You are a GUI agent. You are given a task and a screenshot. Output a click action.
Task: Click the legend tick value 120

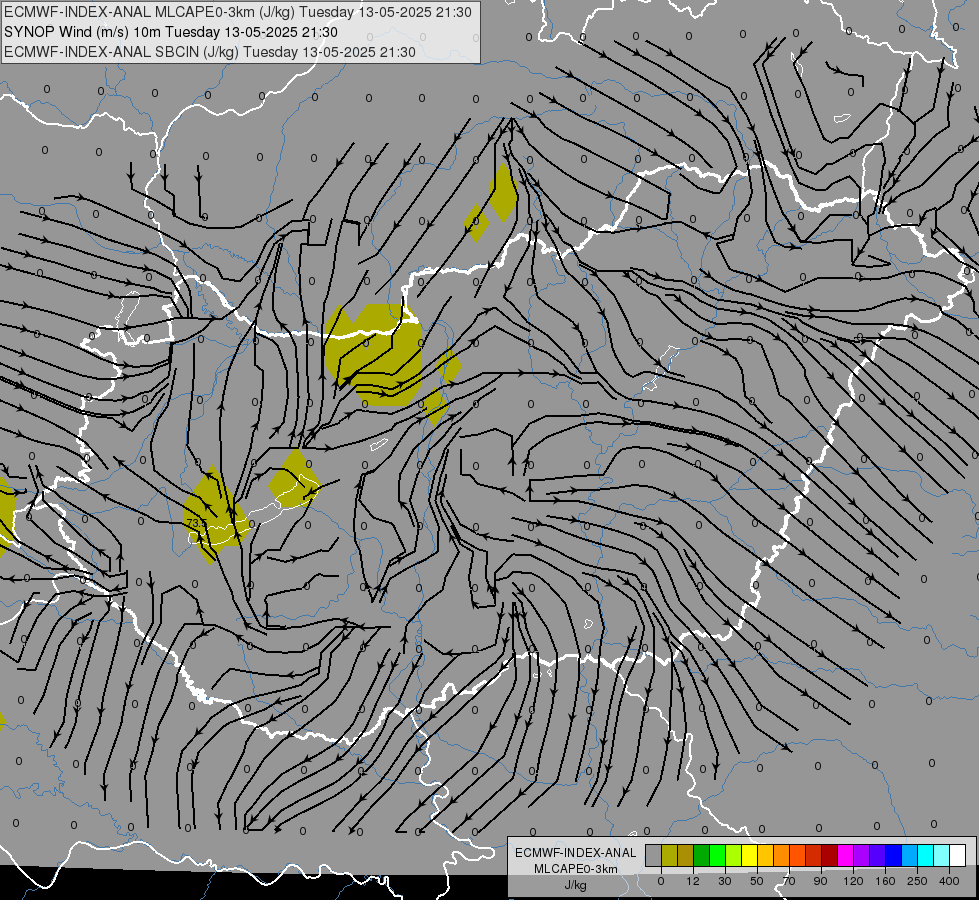click(x=853, y=881)
